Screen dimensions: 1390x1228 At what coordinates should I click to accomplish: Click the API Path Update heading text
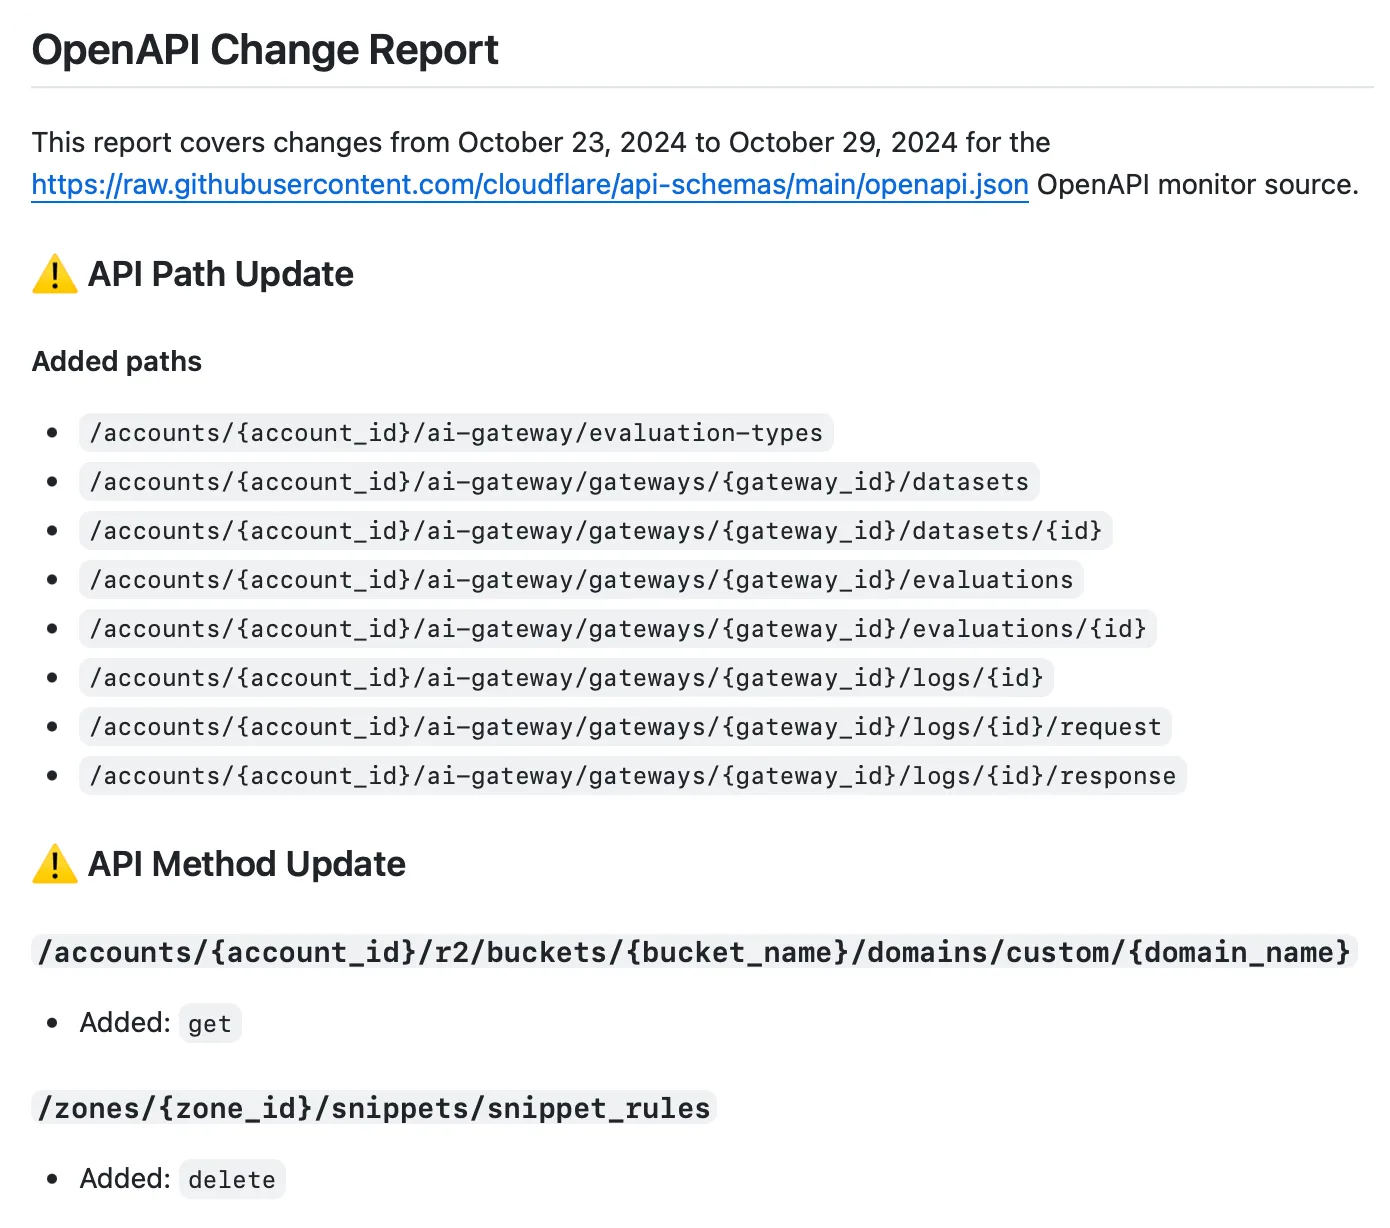pos(220,275)
